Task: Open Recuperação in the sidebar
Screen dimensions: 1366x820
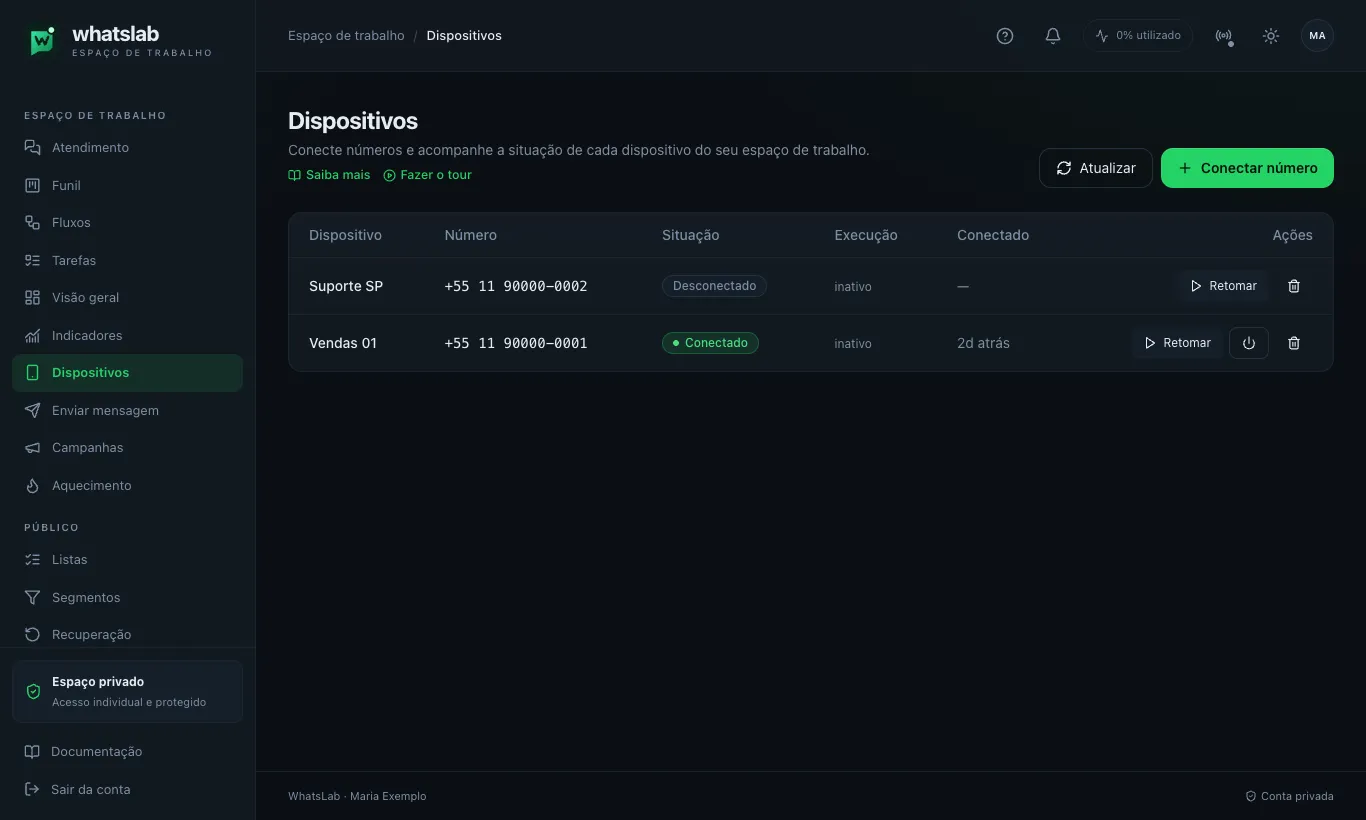Action: [x=127, y=635]
